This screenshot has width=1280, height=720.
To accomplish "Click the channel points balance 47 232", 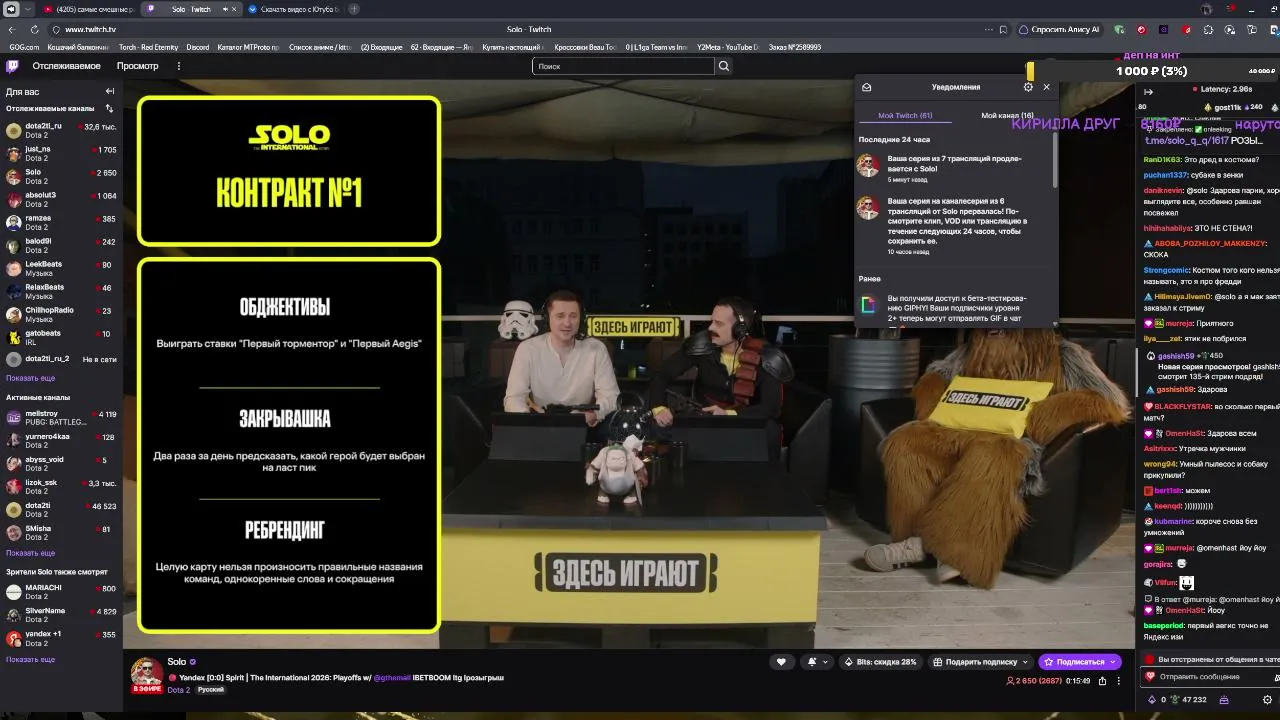I will [1188, 699].
